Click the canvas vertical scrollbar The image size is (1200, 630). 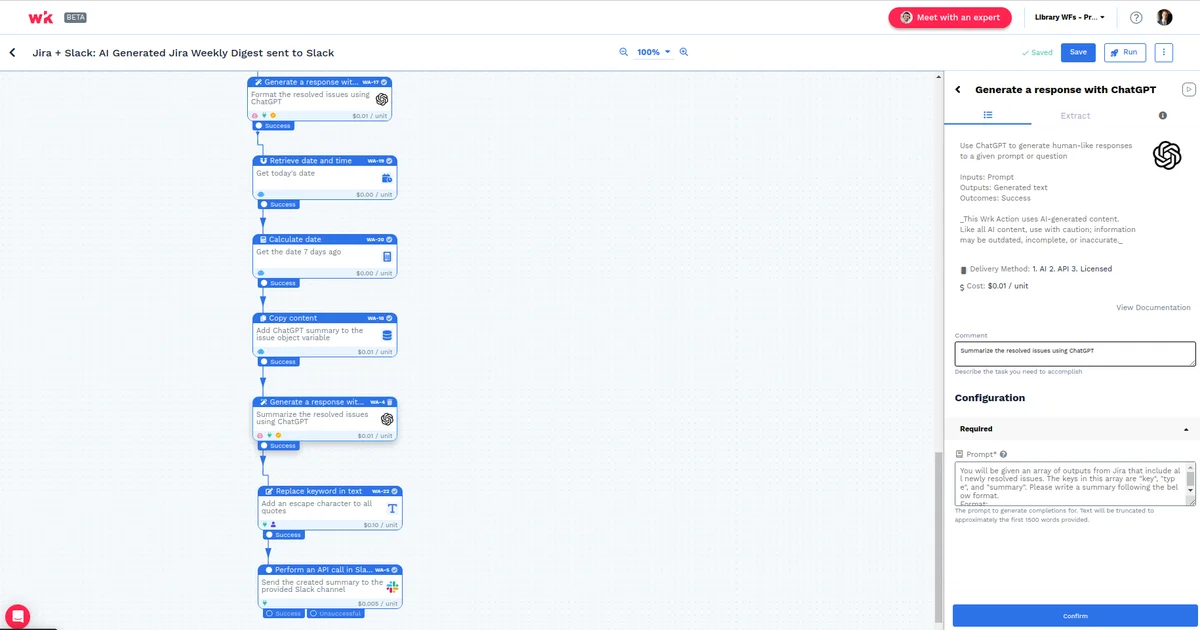tap(938, 535)
